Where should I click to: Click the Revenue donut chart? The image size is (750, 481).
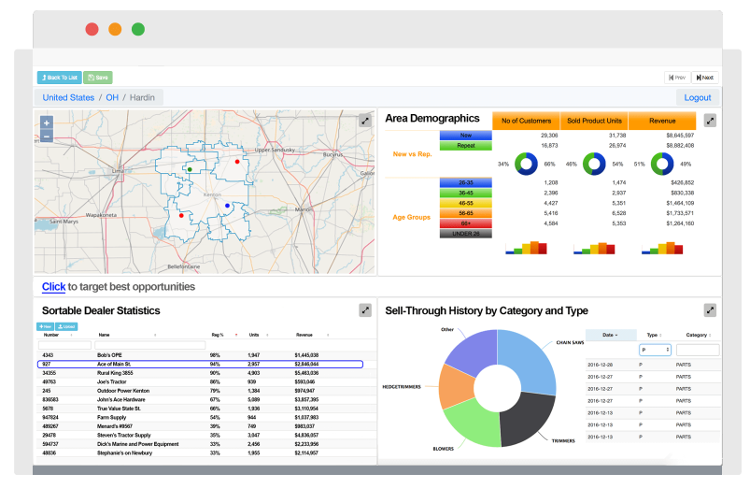point(662,164)
